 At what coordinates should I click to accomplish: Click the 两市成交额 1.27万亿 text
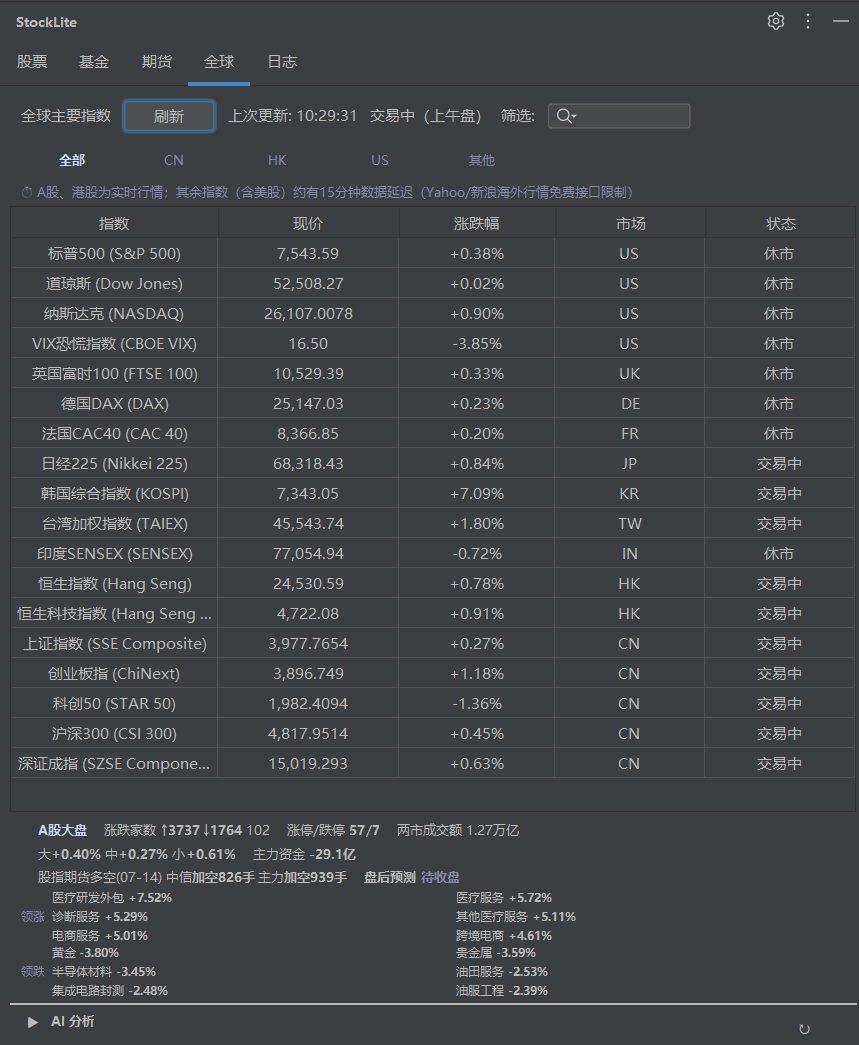point(458,830)
